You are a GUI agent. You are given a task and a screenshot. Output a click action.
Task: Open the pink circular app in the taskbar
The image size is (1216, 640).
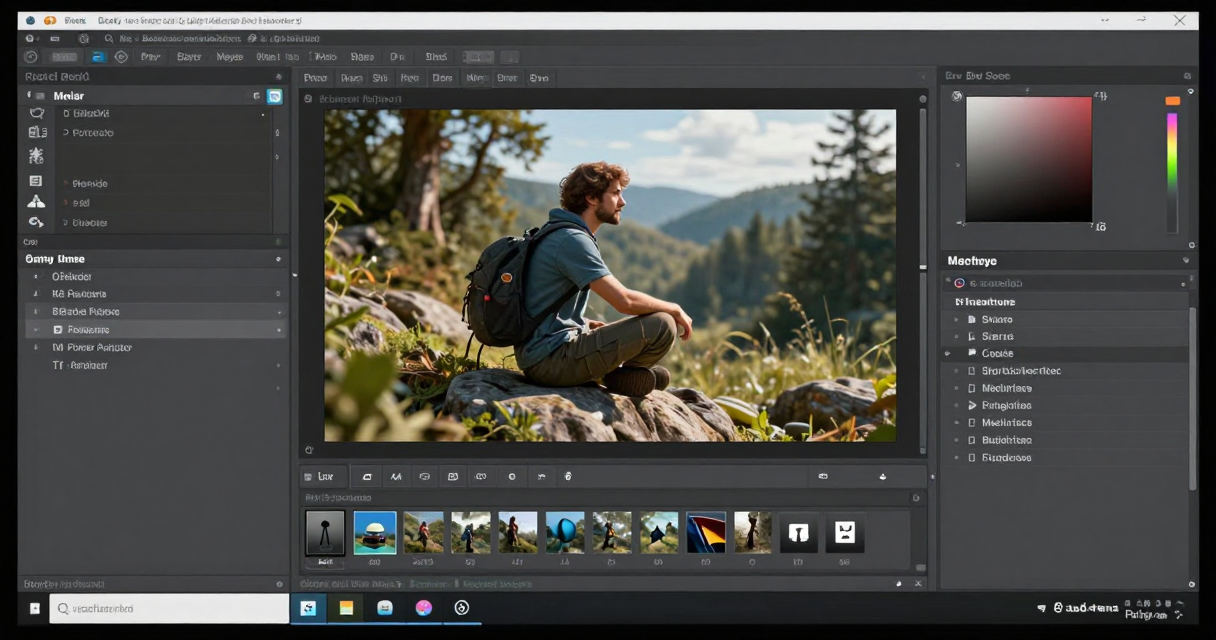pos(424,607)
